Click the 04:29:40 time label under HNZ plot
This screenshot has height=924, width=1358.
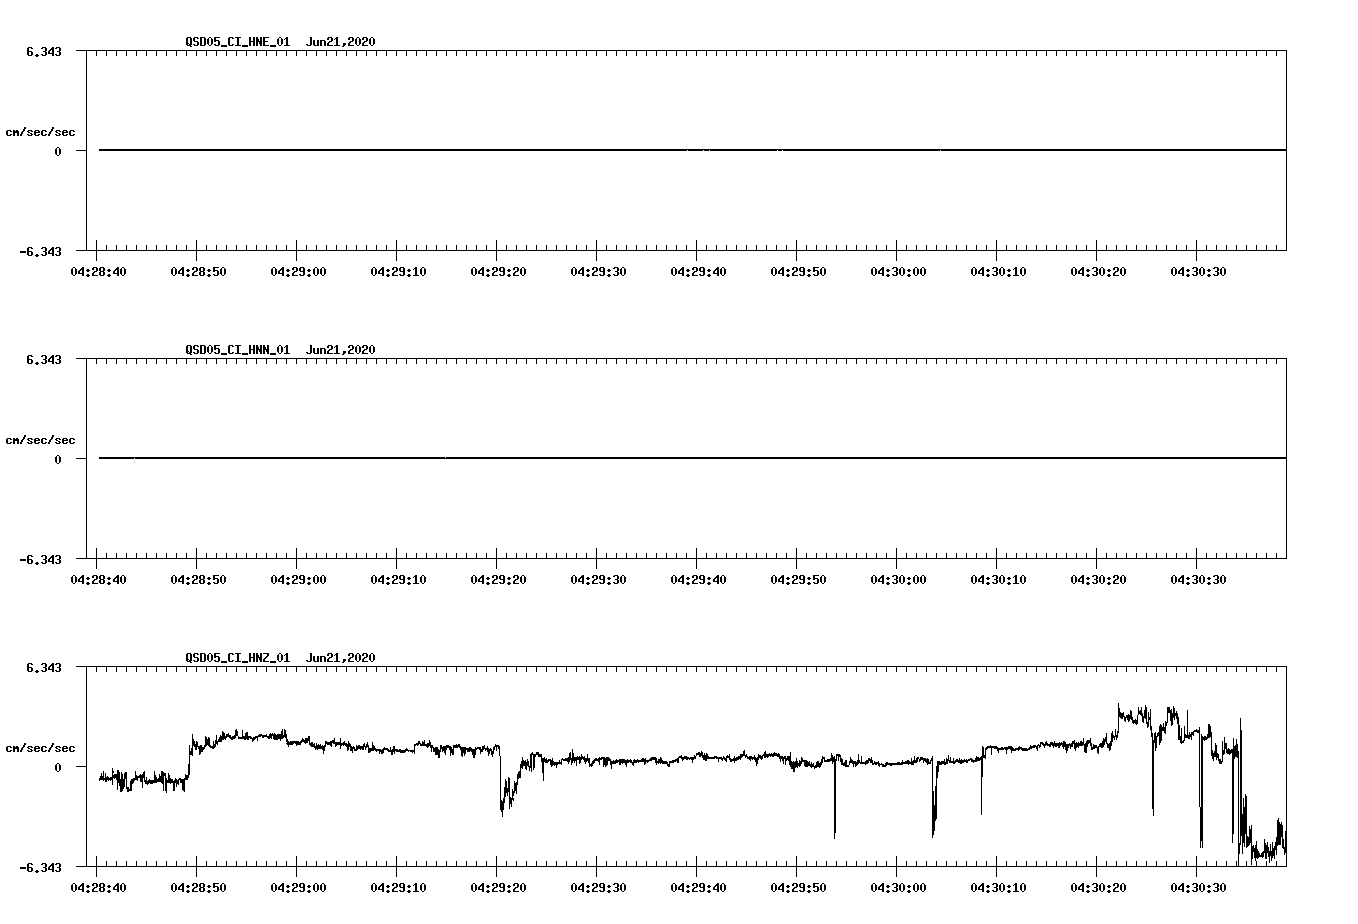698,888
